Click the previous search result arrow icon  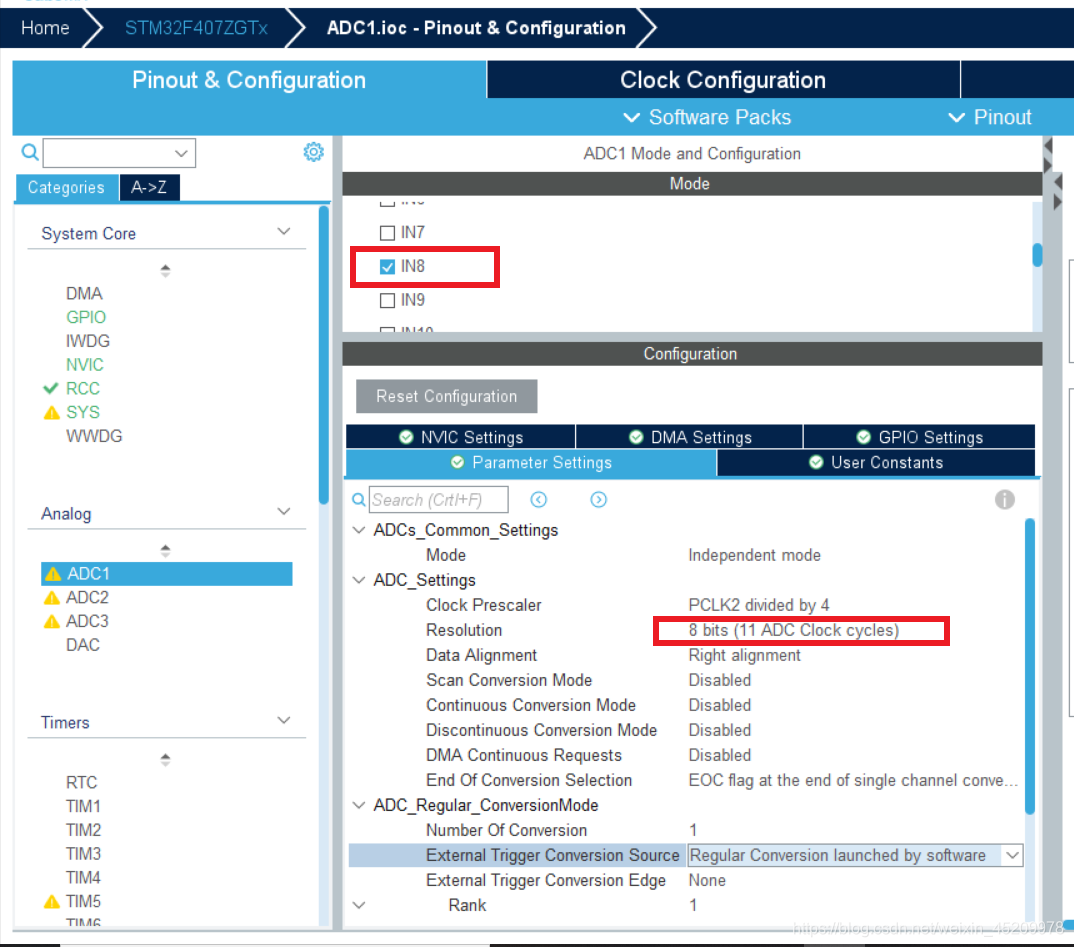(x=538, y=500)
